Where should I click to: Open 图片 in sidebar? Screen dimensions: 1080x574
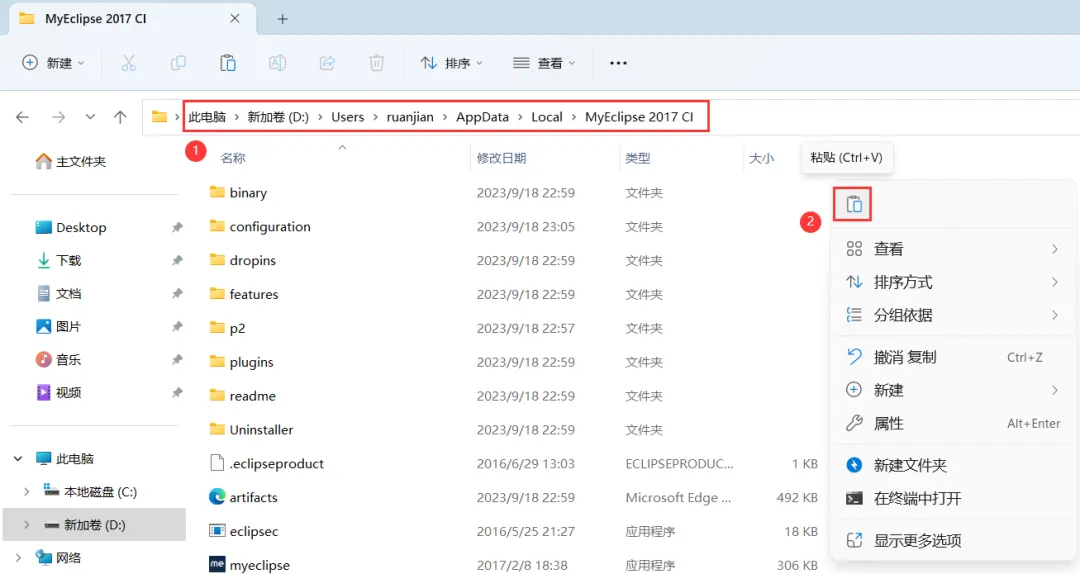click(x=59, y=327)
